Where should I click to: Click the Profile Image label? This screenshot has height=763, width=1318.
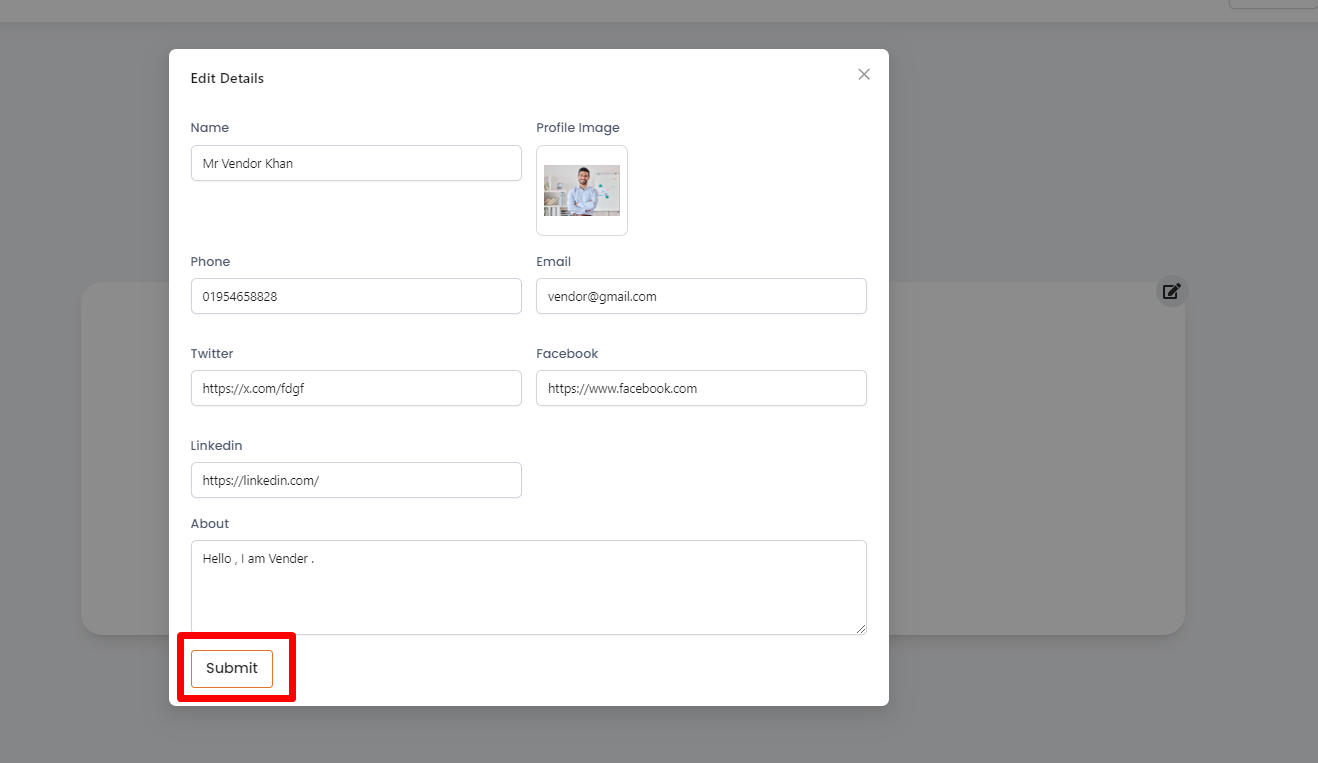tap(578, 128)
